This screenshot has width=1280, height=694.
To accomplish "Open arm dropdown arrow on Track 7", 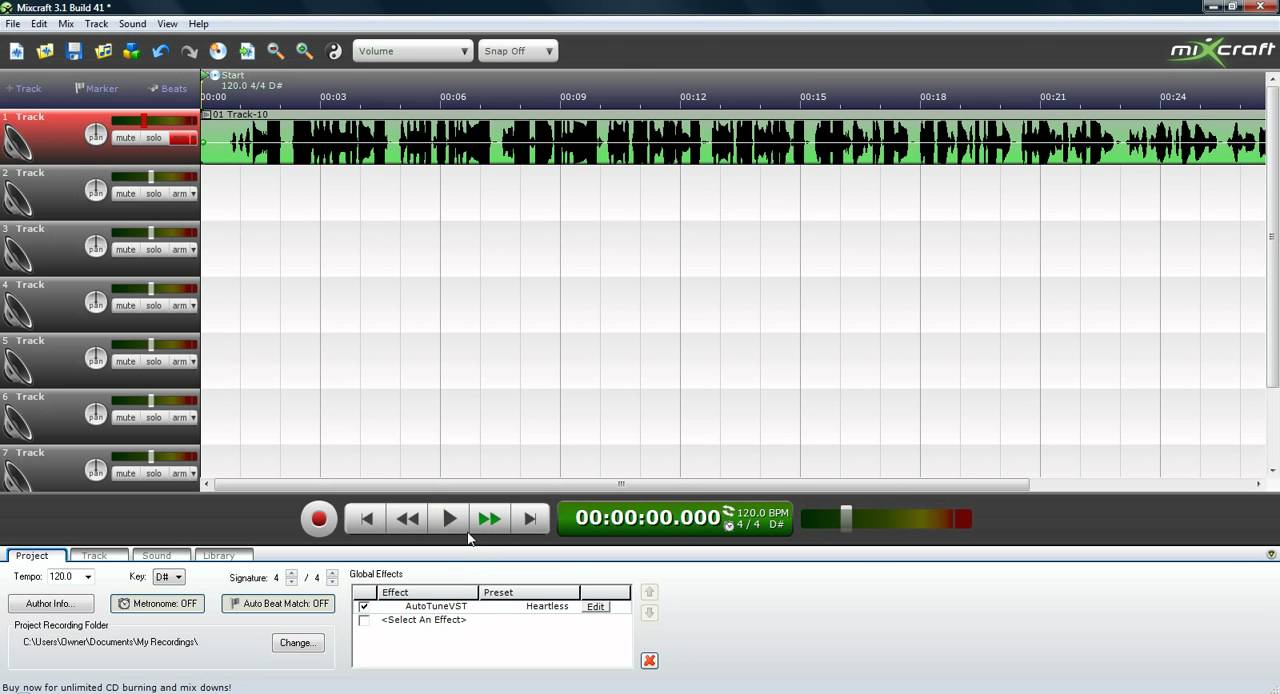I will [x=193, y=474].
